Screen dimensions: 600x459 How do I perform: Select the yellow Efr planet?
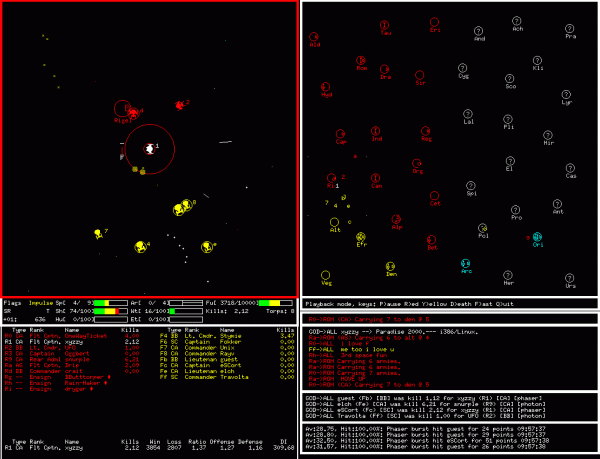[x=362, y=238]
